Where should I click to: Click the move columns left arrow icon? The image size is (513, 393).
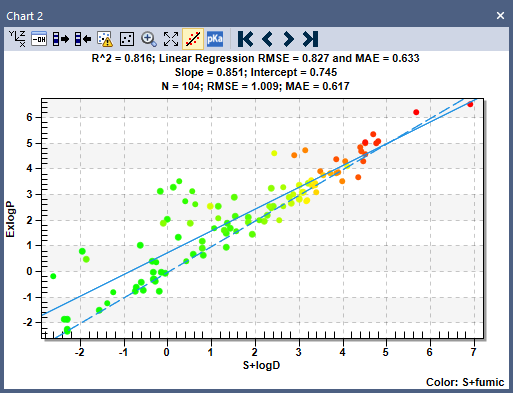pyautogui.click(x=83, y=39)
